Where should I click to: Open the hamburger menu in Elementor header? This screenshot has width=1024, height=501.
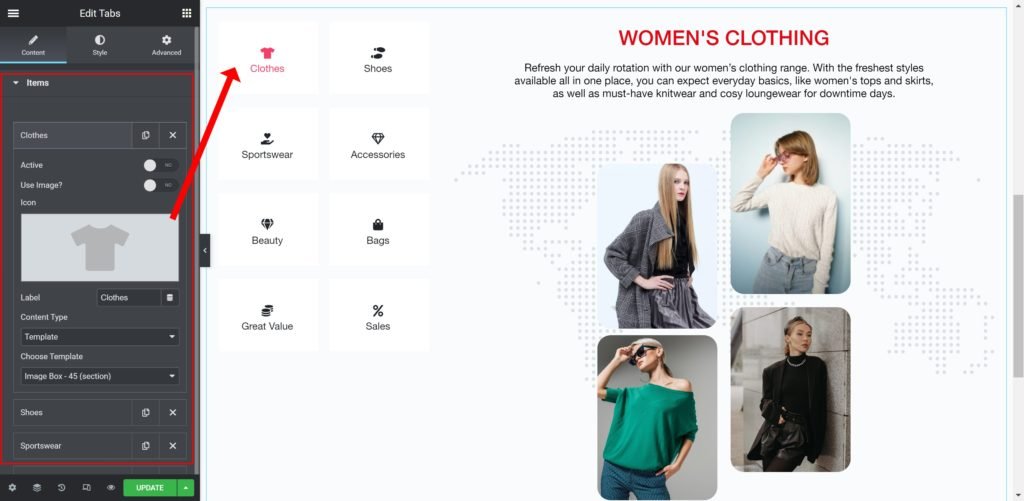pyautogui.click(x=13, y=13)
